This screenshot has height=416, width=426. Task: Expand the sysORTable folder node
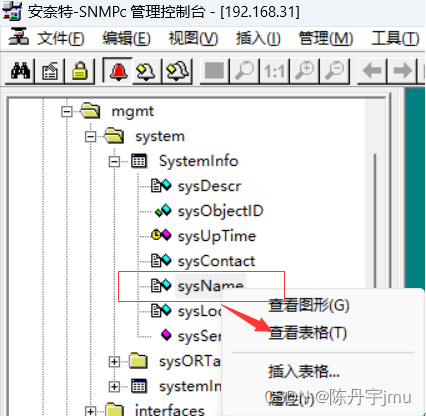pos(114,362)
